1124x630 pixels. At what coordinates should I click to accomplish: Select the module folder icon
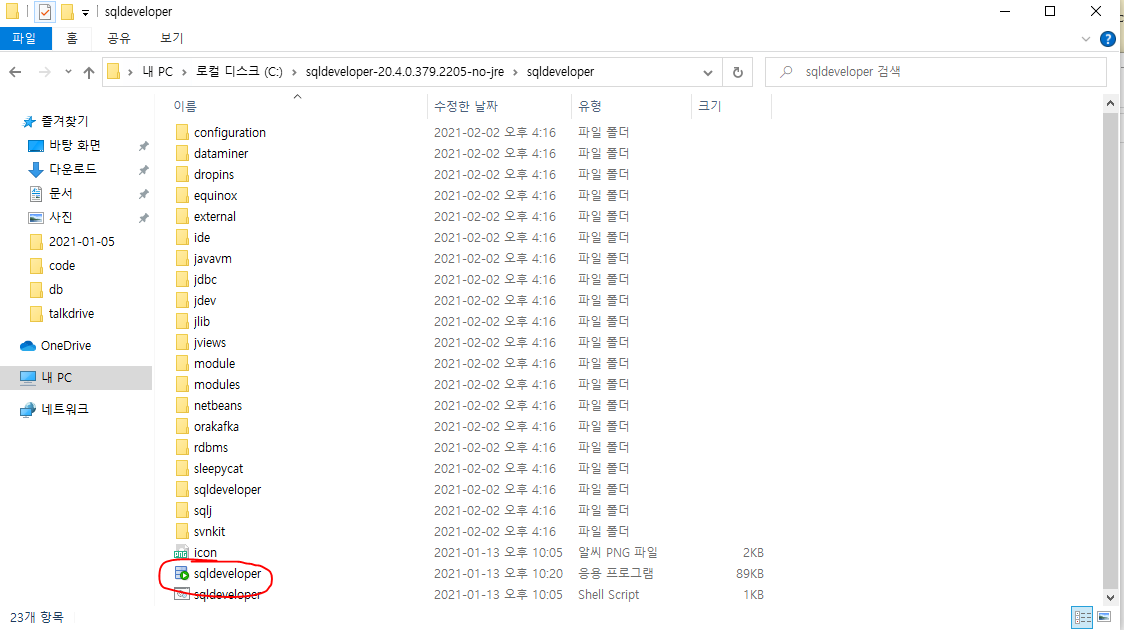182,363
